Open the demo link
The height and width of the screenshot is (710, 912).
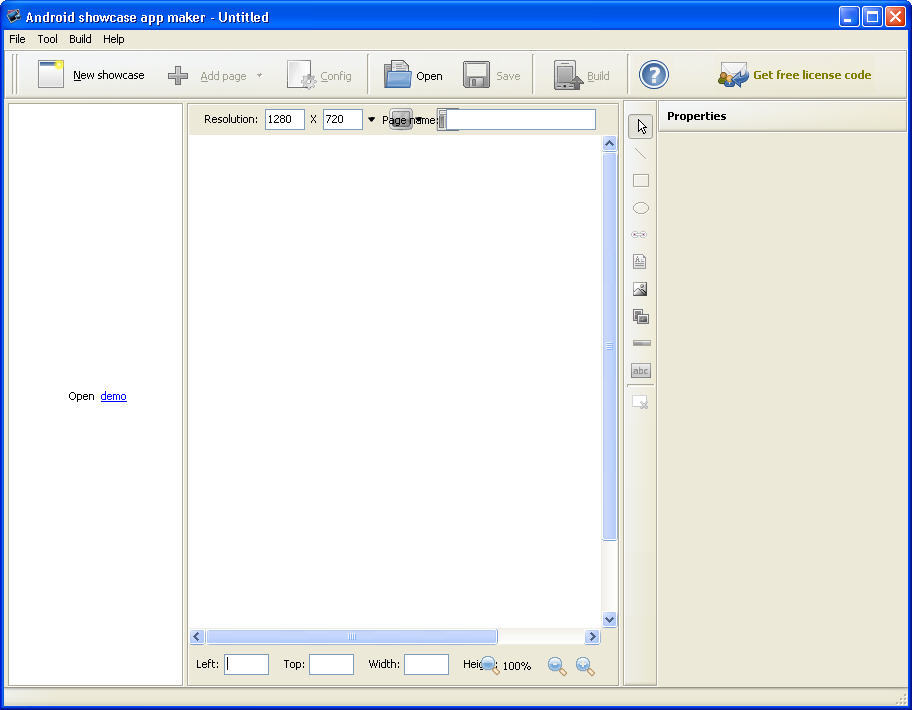(x=113, y=396)
